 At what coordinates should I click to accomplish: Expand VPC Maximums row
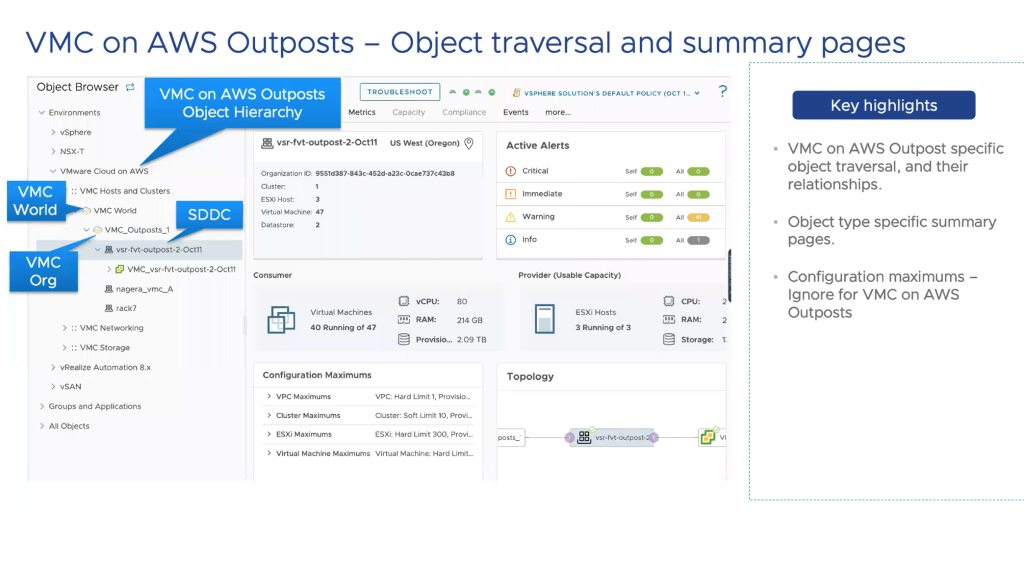(268, 397)
